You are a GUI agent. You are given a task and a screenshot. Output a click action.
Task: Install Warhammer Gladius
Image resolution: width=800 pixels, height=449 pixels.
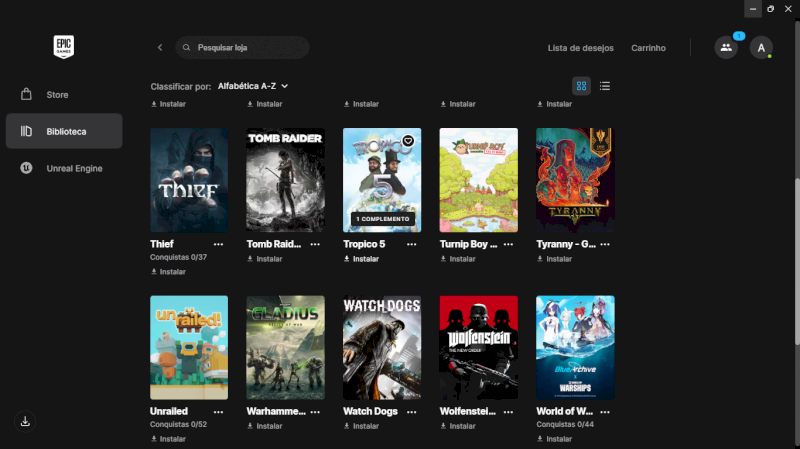click(265, 426)
